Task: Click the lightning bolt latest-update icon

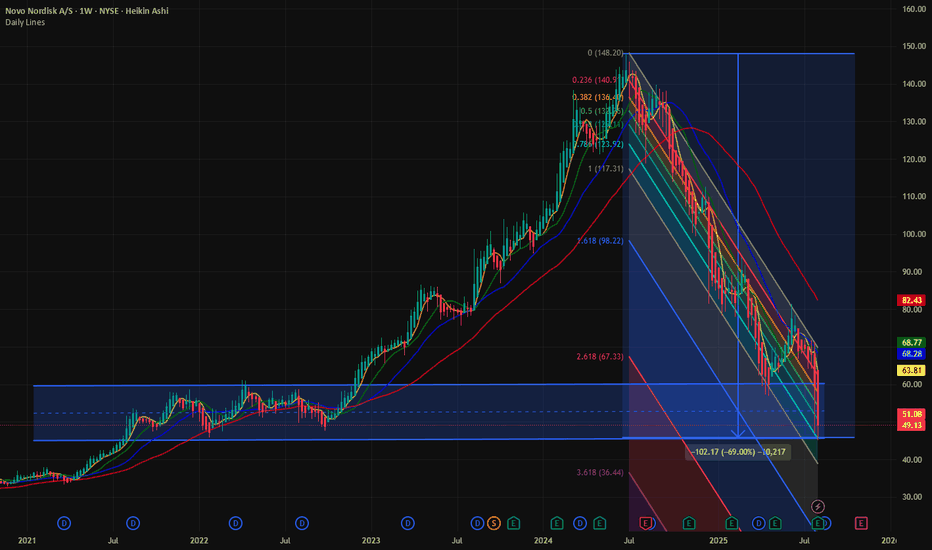Action: pos(818,507)
